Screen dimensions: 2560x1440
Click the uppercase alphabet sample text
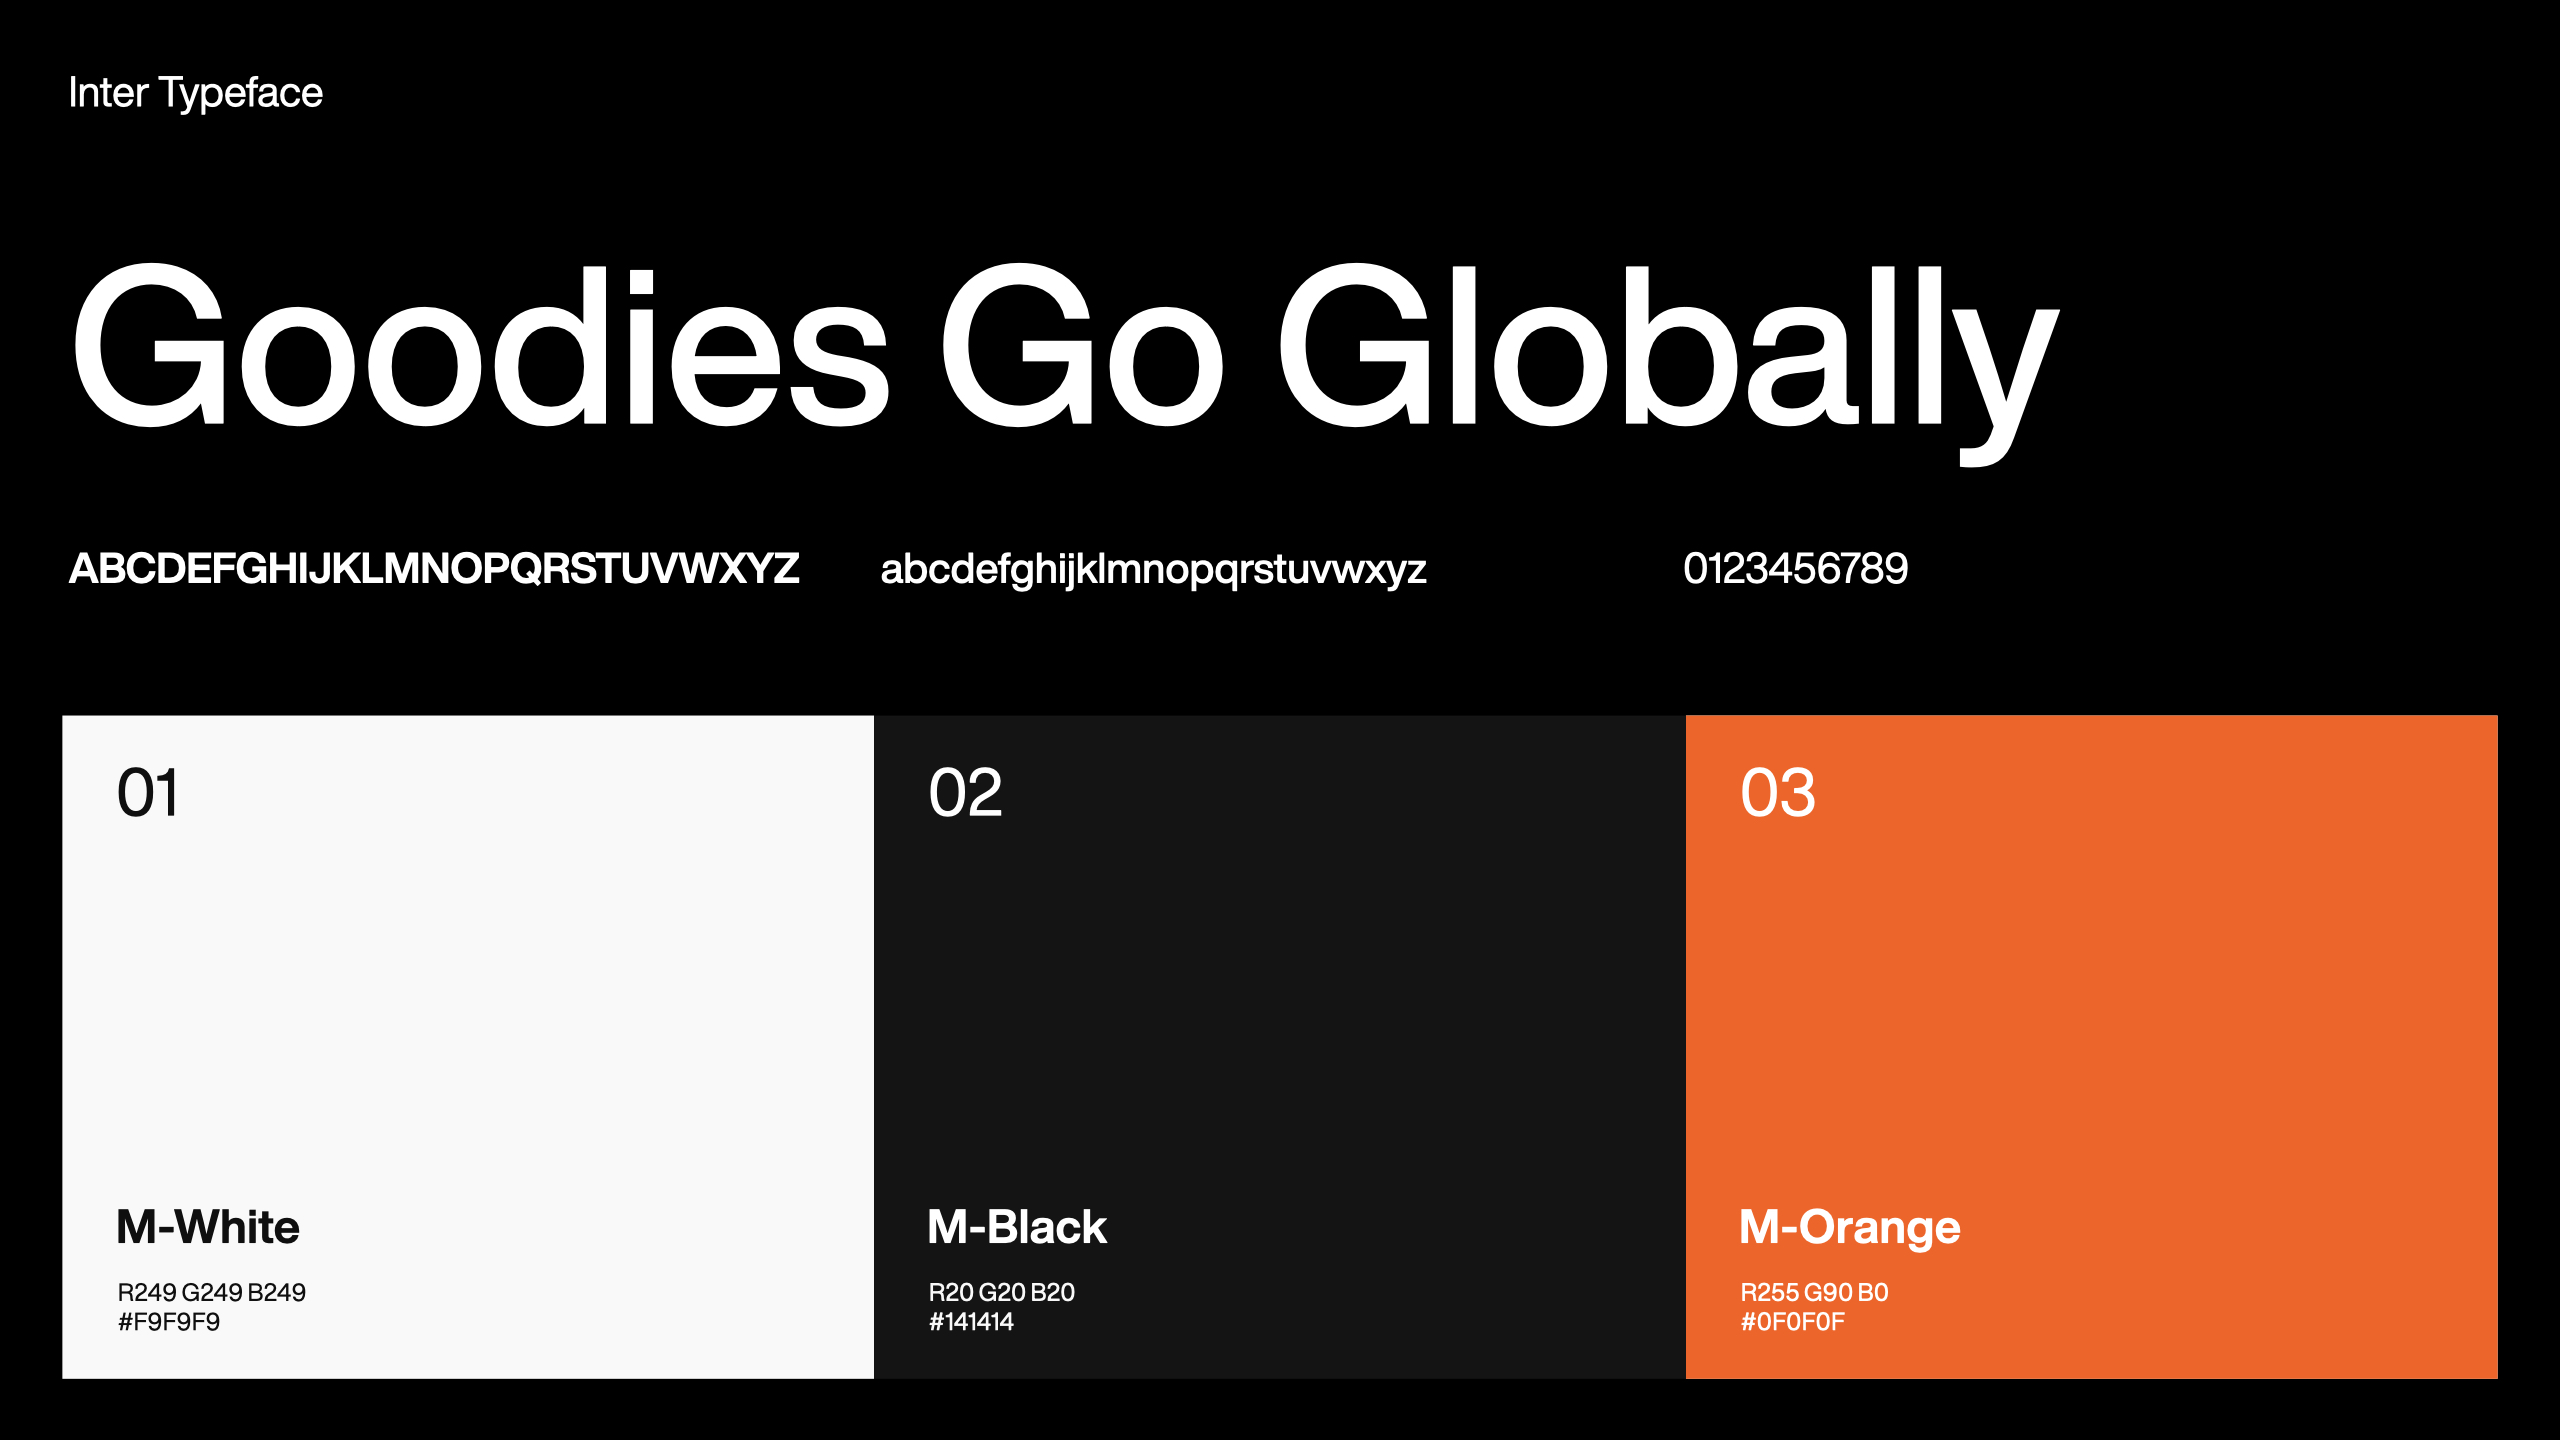433,569
